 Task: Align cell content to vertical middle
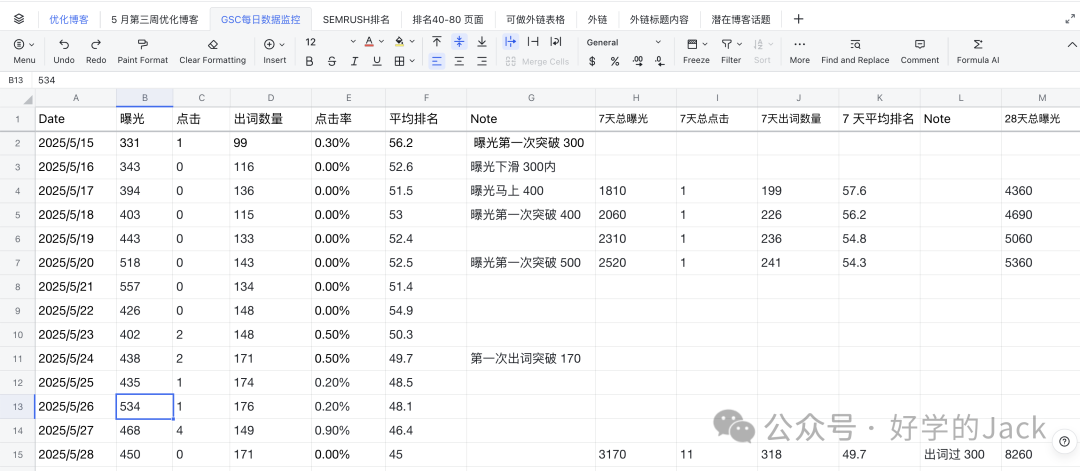[x=459, y=42]
